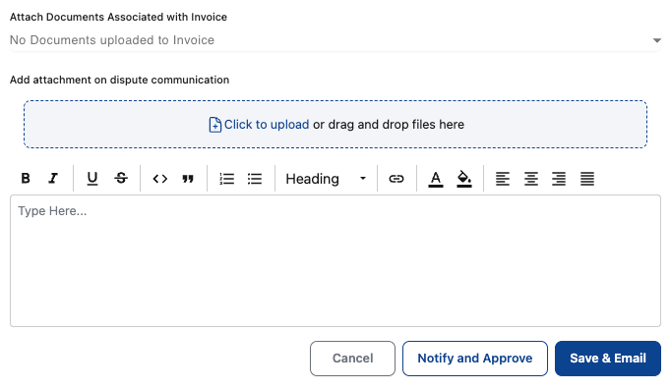Click the Save & Email button
The height and width of the screenshot is (388, 670).
608,358
